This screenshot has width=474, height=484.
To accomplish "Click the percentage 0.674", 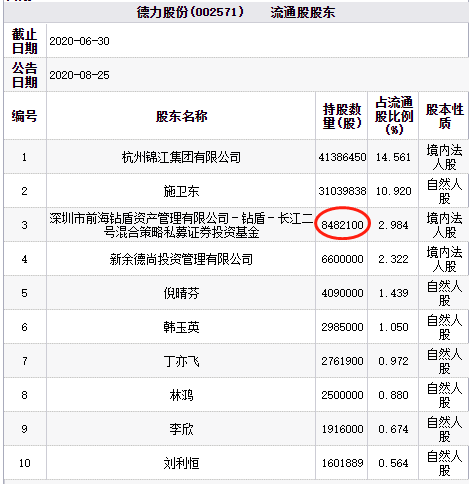I will pos(393,429).
